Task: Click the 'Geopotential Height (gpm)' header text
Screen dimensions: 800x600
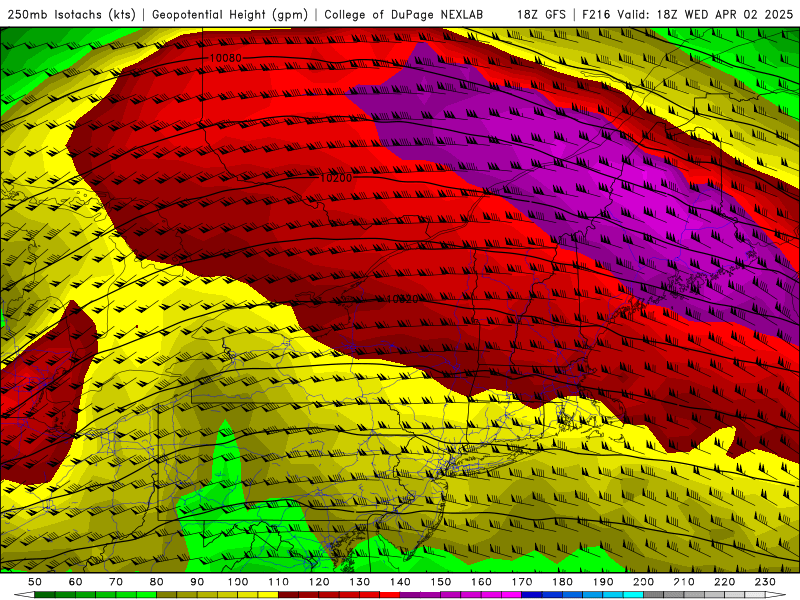Action: pyautogui.click(x=230, y=15)
